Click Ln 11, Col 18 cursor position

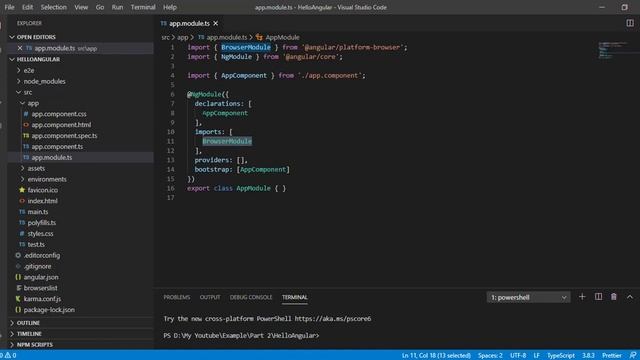pos(436,355)
